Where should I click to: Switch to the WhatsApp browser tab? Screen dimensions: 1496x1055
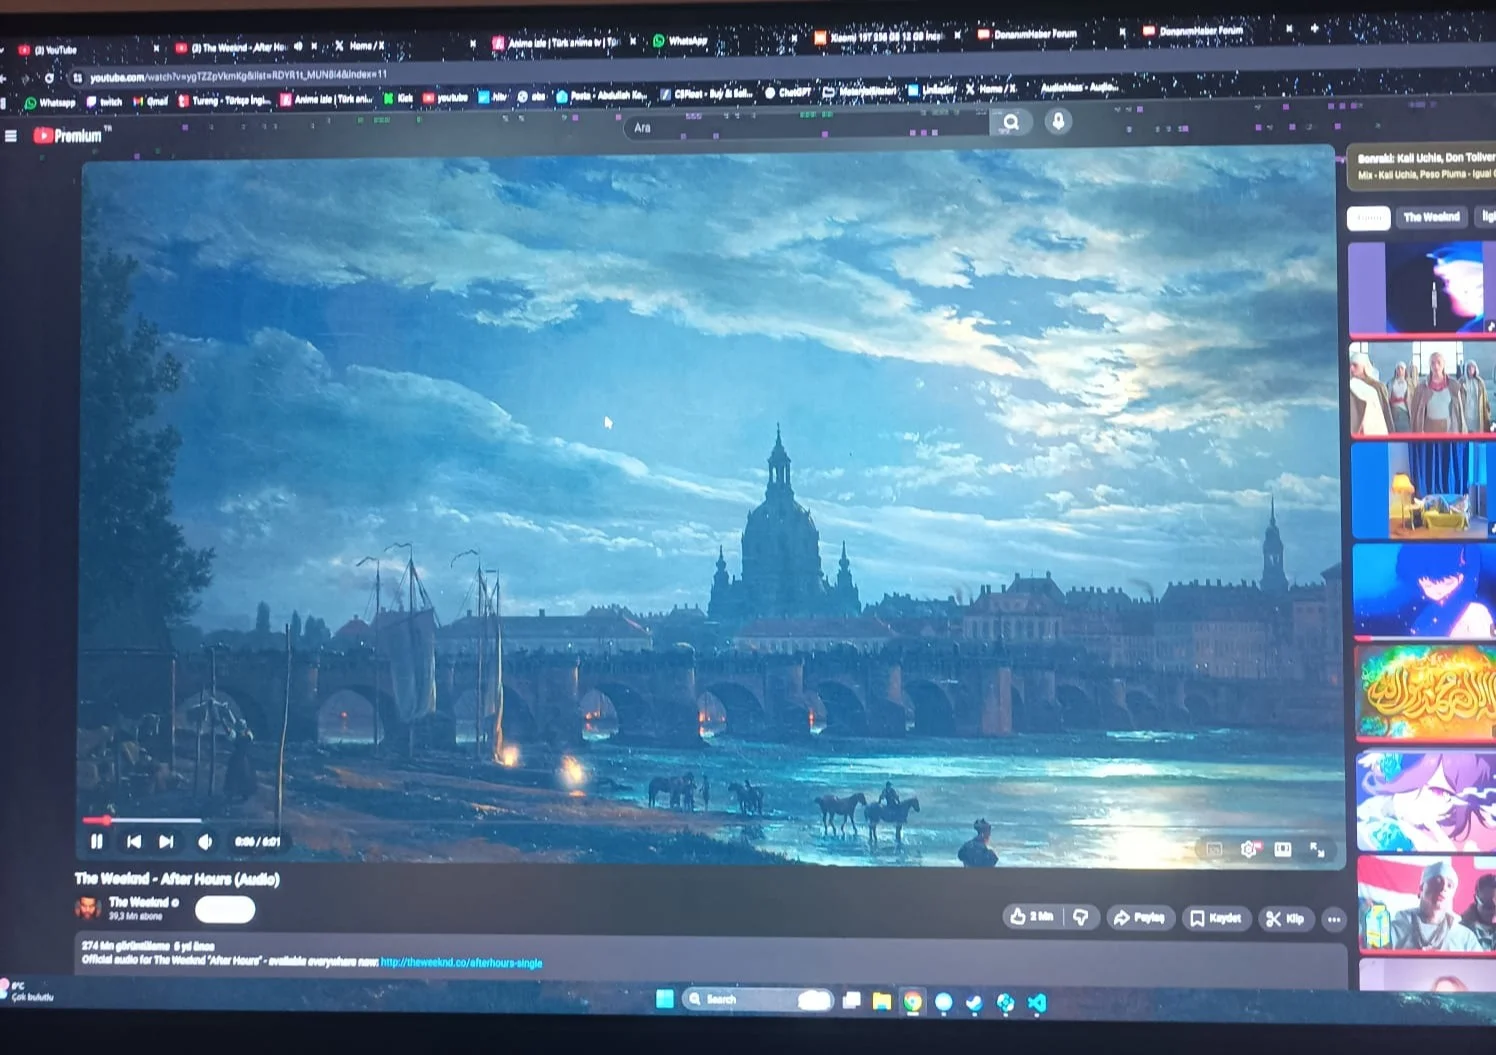click(722, 41)
